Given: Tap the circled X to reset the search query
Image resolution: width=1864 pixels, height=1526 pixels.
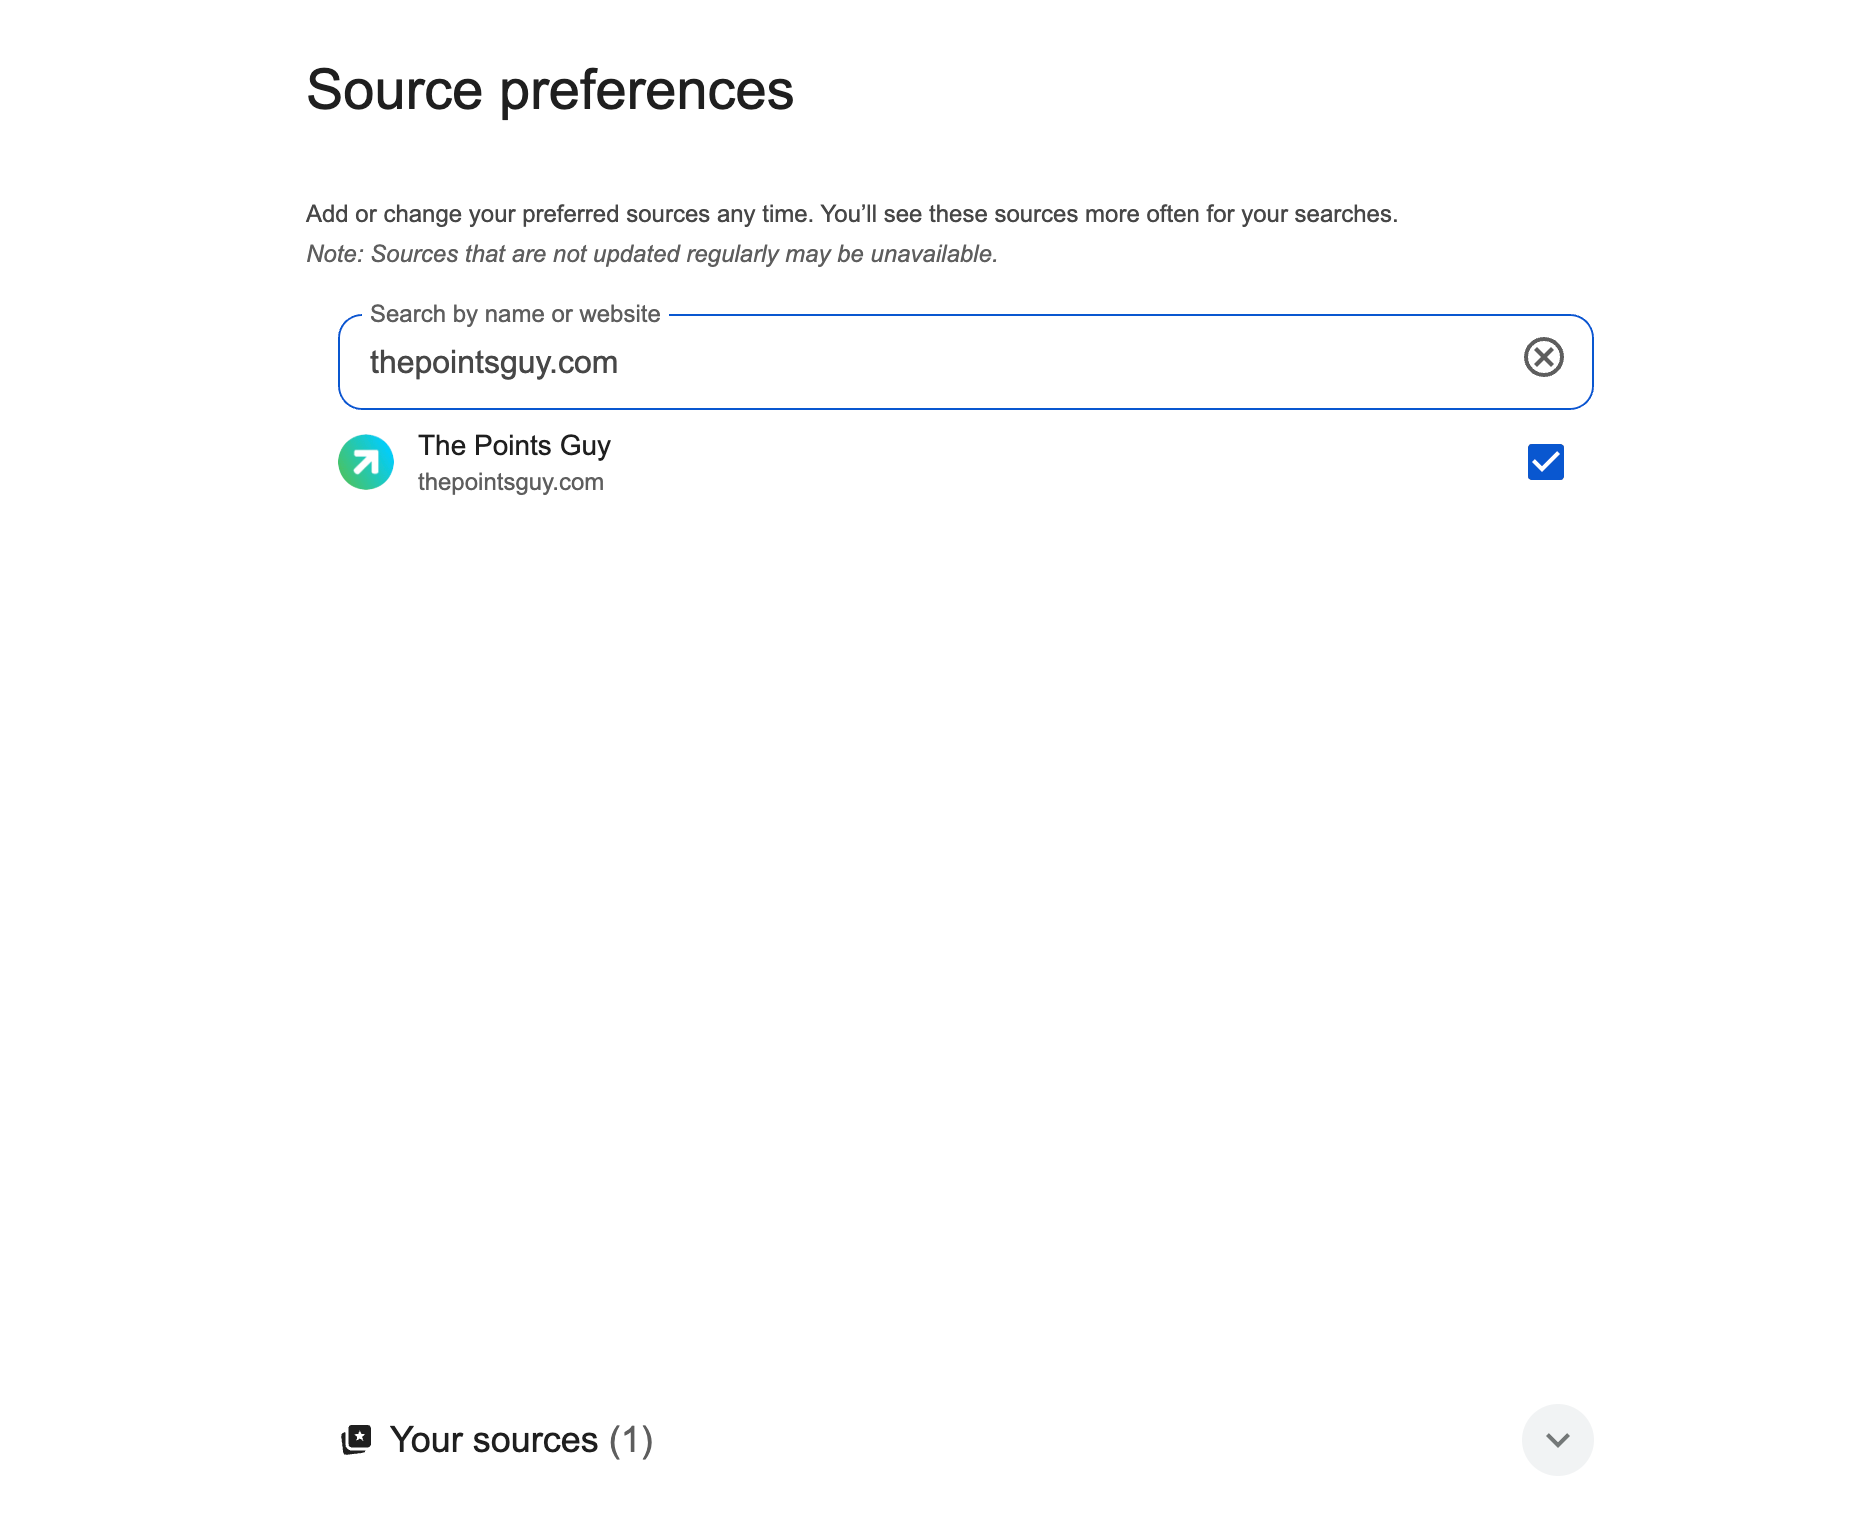Looking at the screenshot, I should (1543, 357).
